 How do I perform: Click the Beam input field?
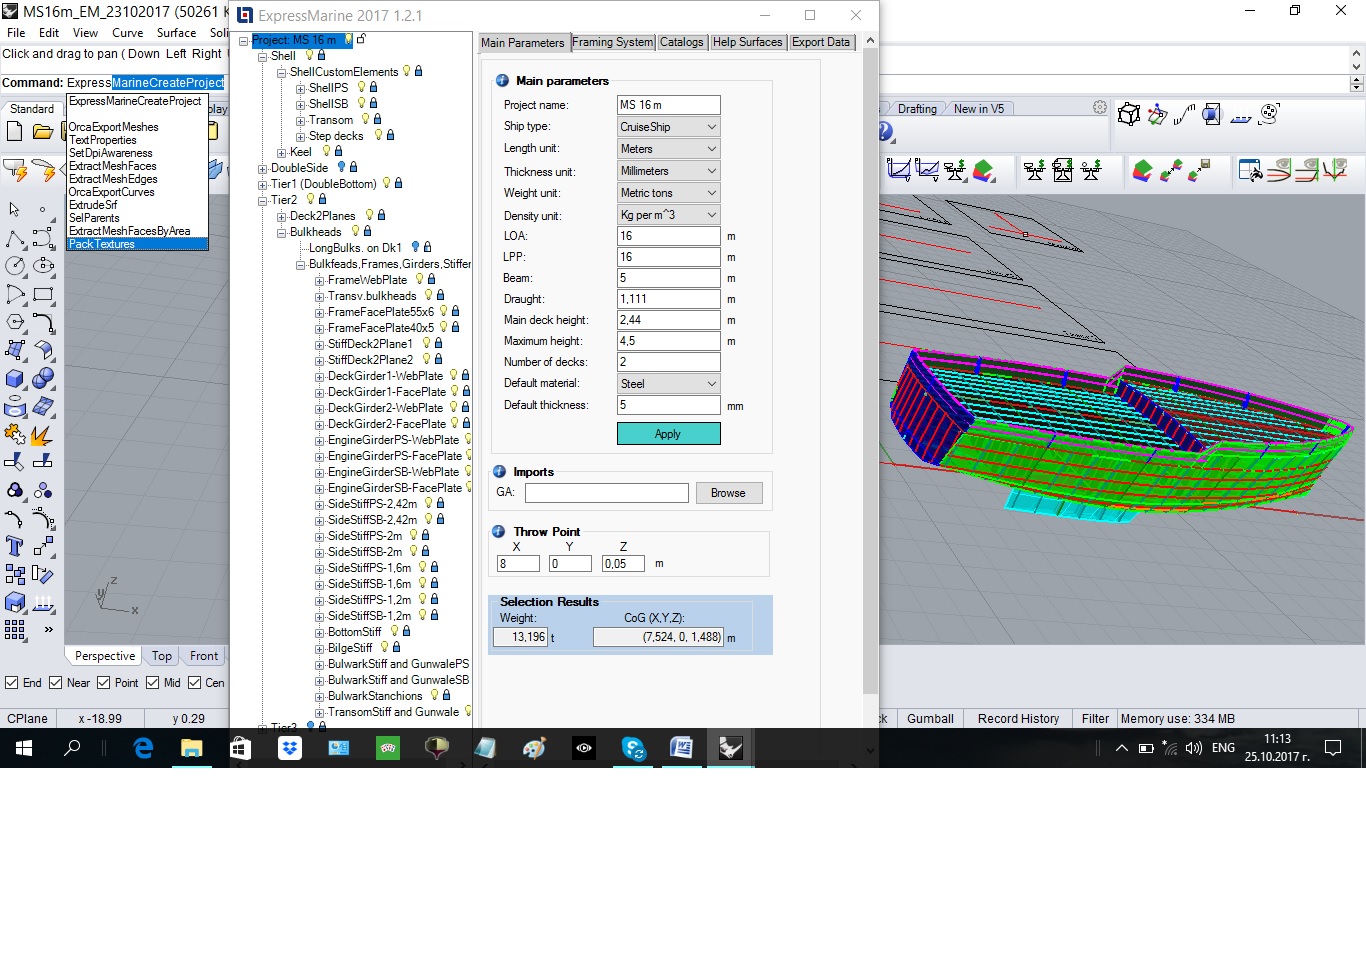[x=668, y=278]
